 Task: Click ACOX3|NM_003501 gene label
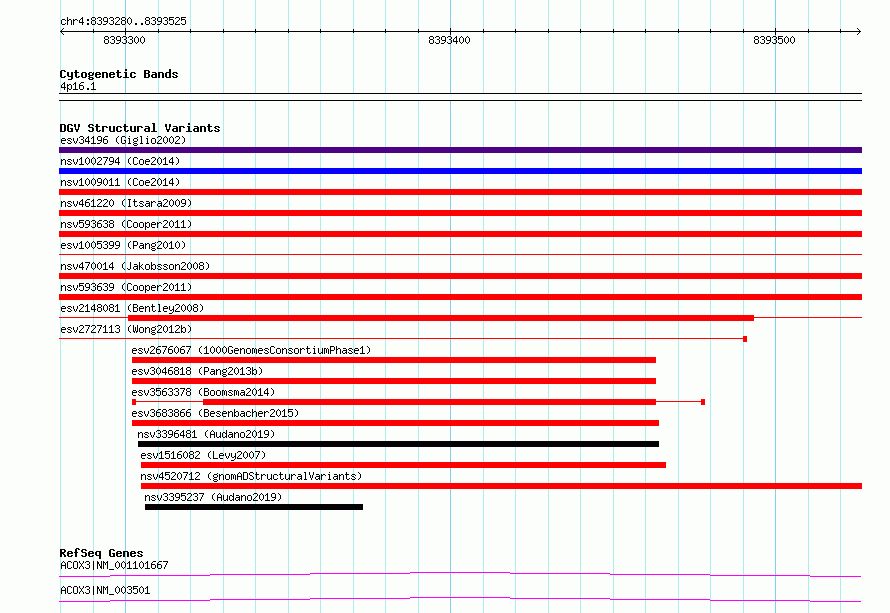[x=105, y=590]
